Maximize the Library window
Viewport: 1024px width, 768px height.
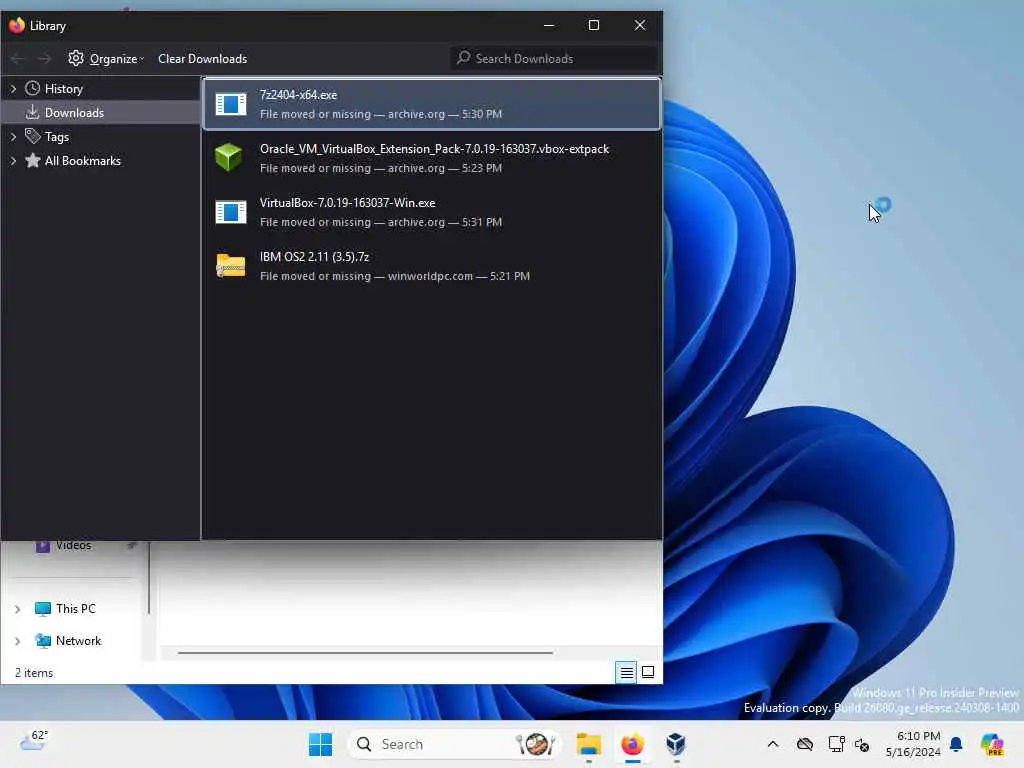(594, 25)
